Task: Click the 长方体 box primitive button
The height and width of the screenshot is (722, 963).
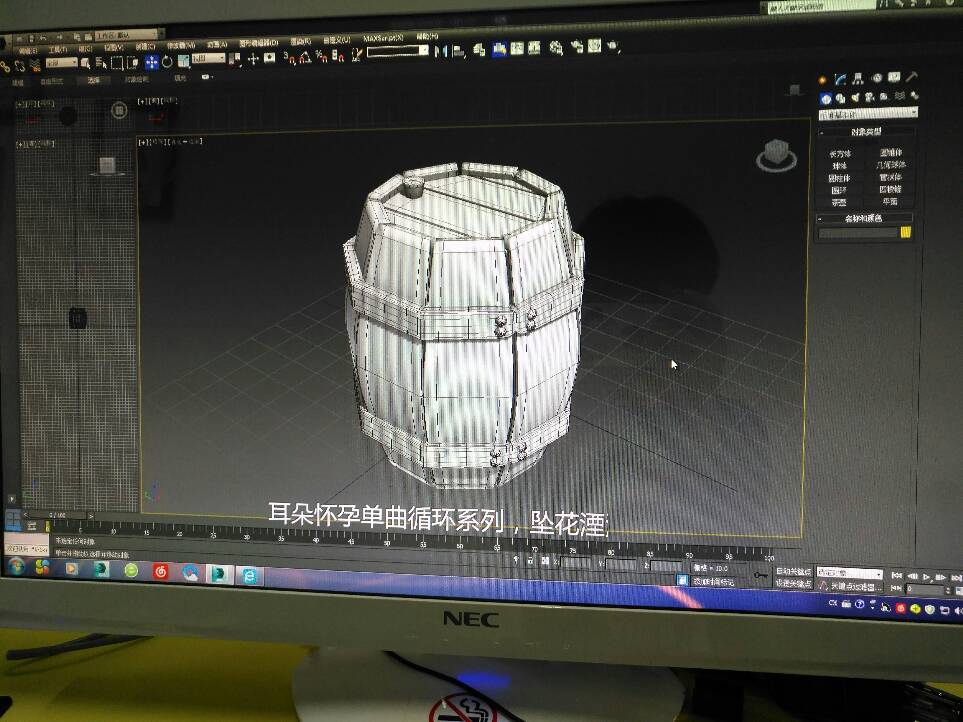Action: tap(840, 154)
